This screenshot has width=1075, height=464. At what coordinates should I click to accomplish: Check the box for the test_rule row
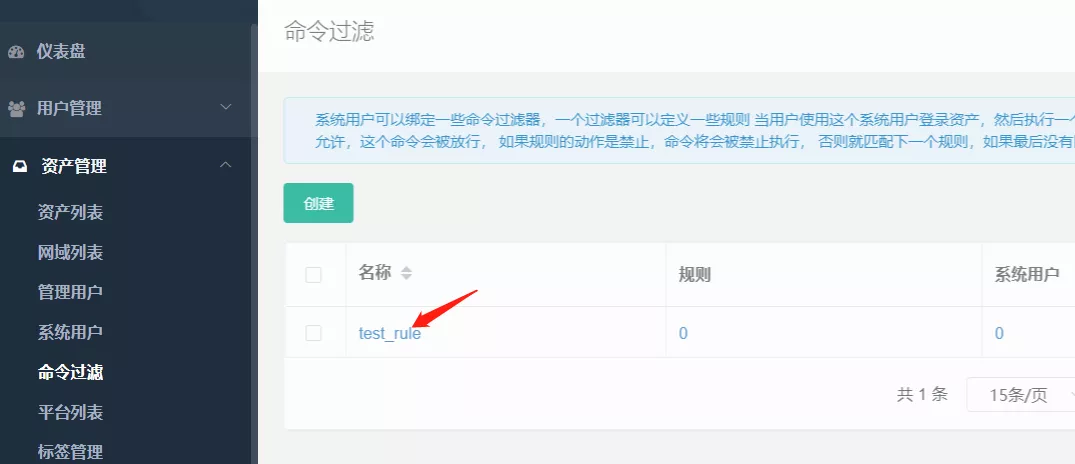(314, 333)
